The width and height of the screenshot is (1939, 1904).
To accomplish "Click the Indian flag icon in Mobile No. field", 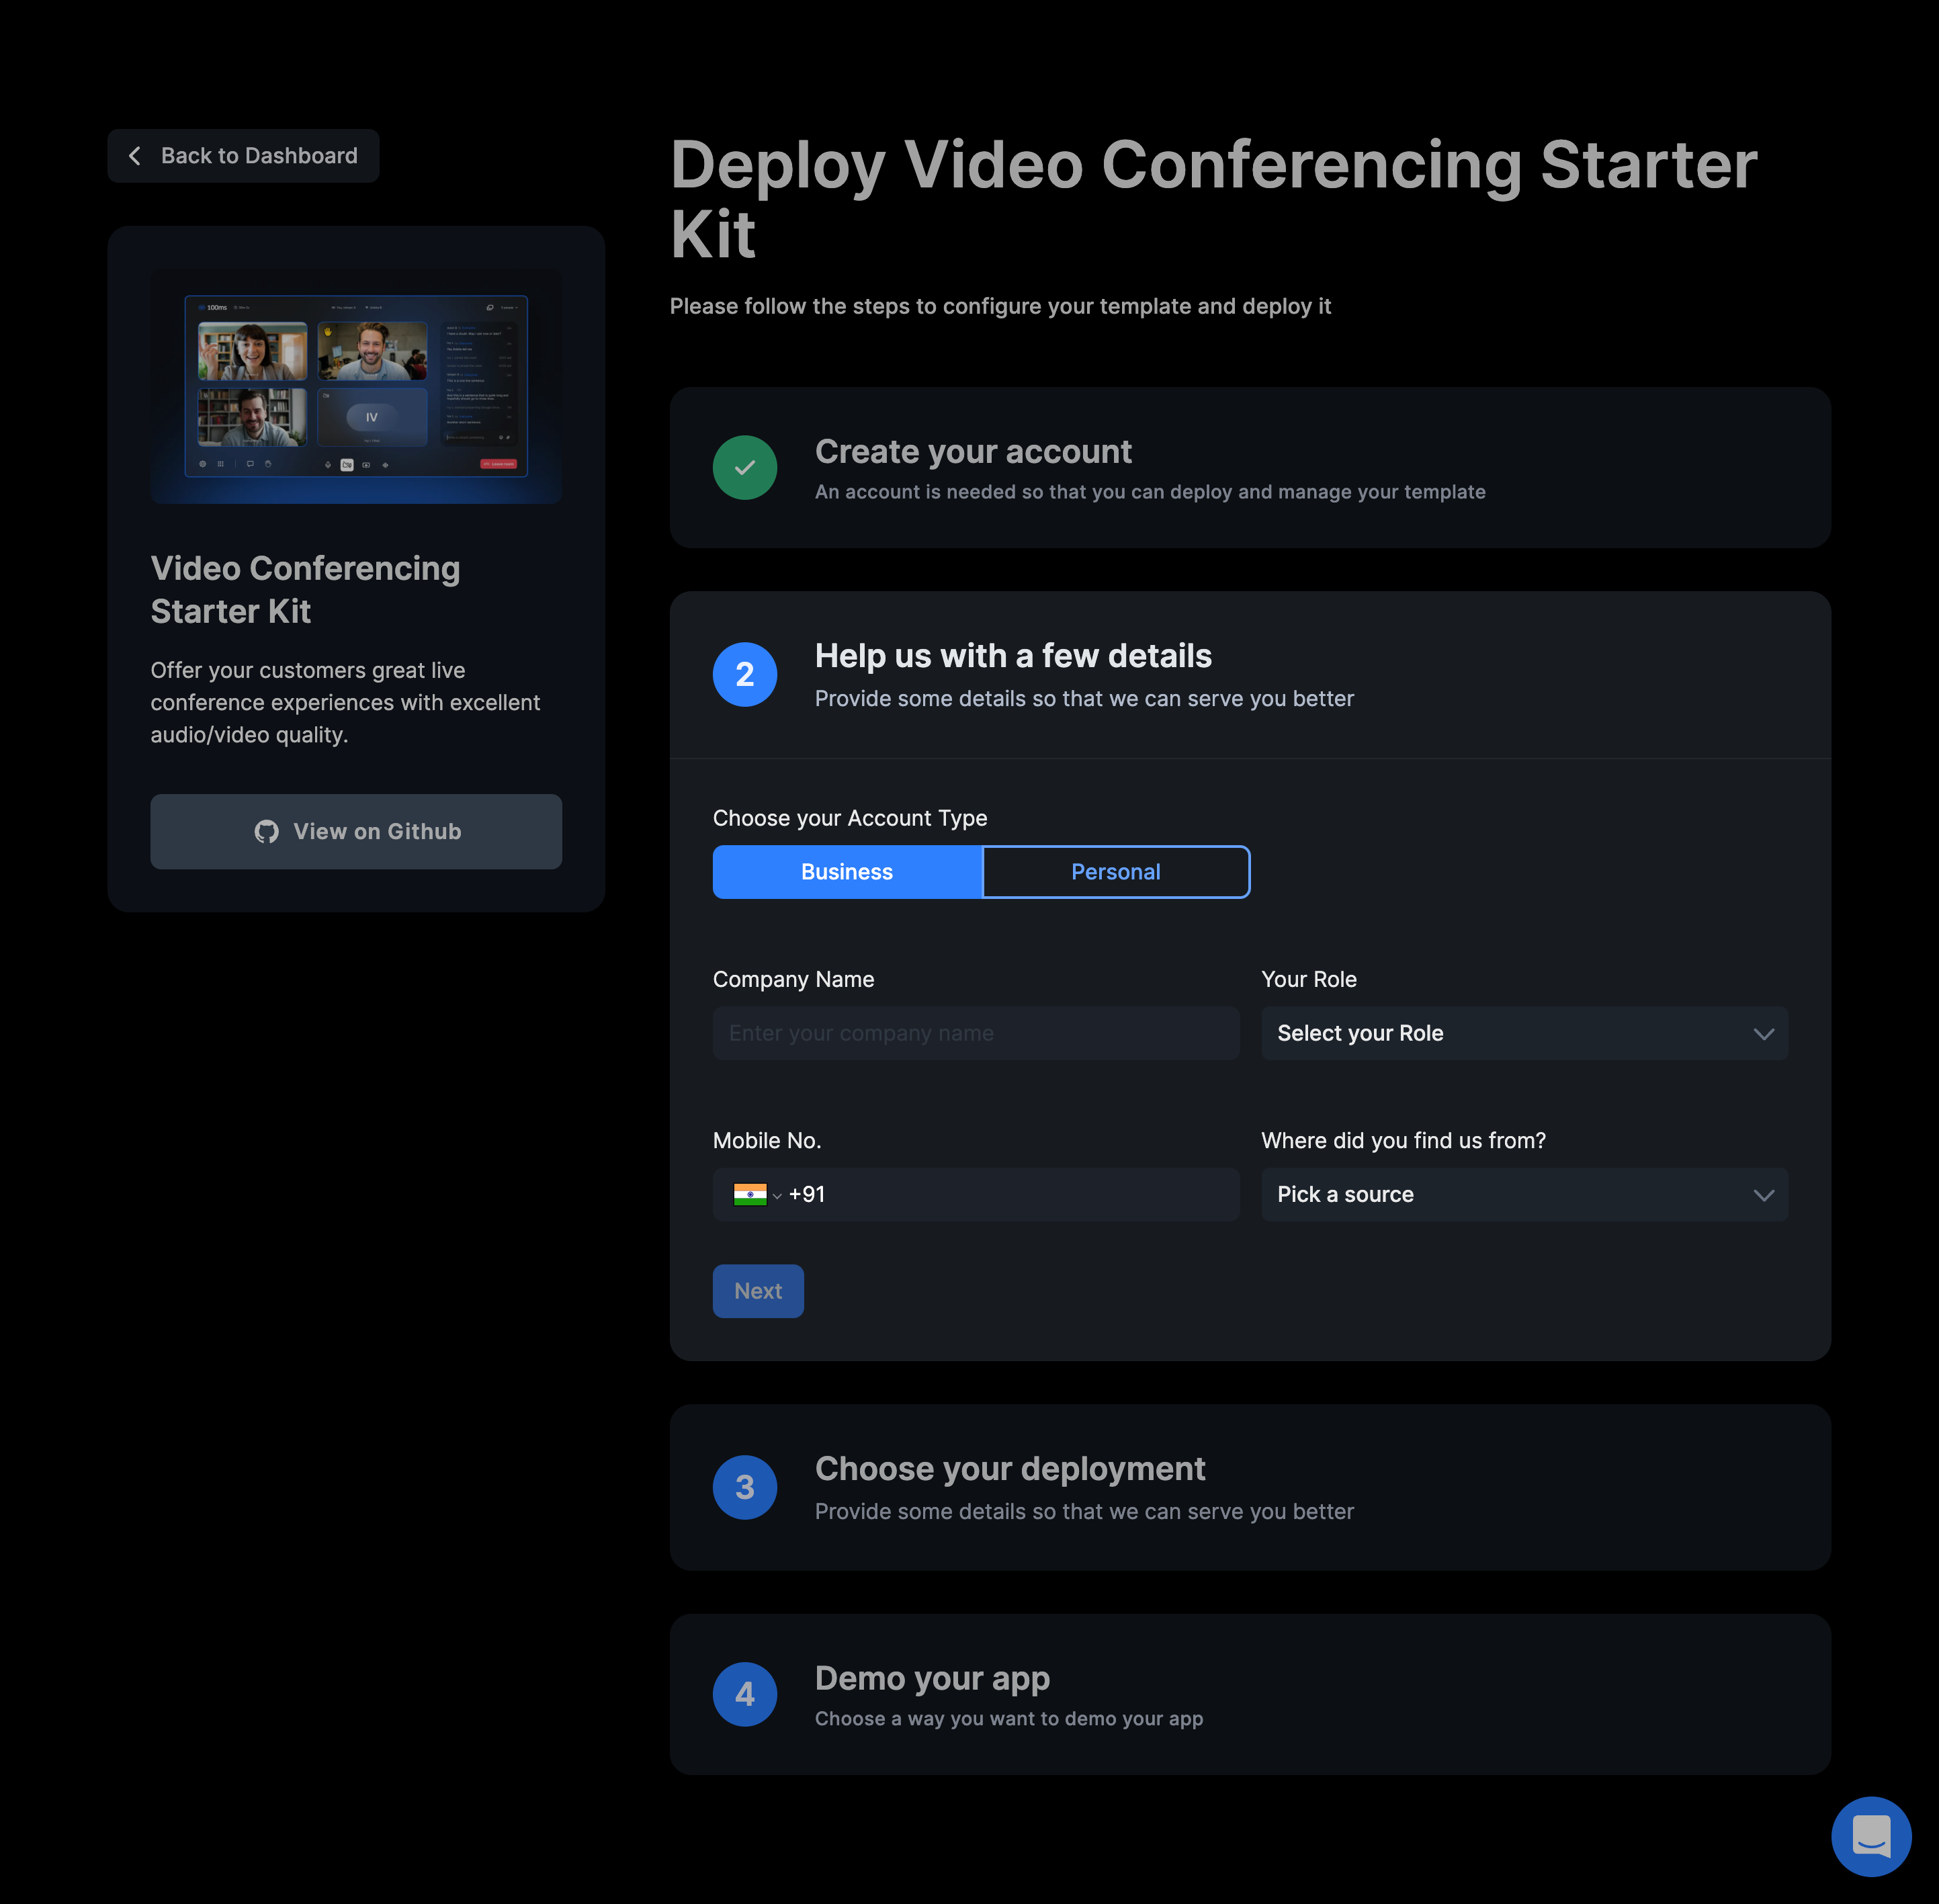I will (750, 1194).
